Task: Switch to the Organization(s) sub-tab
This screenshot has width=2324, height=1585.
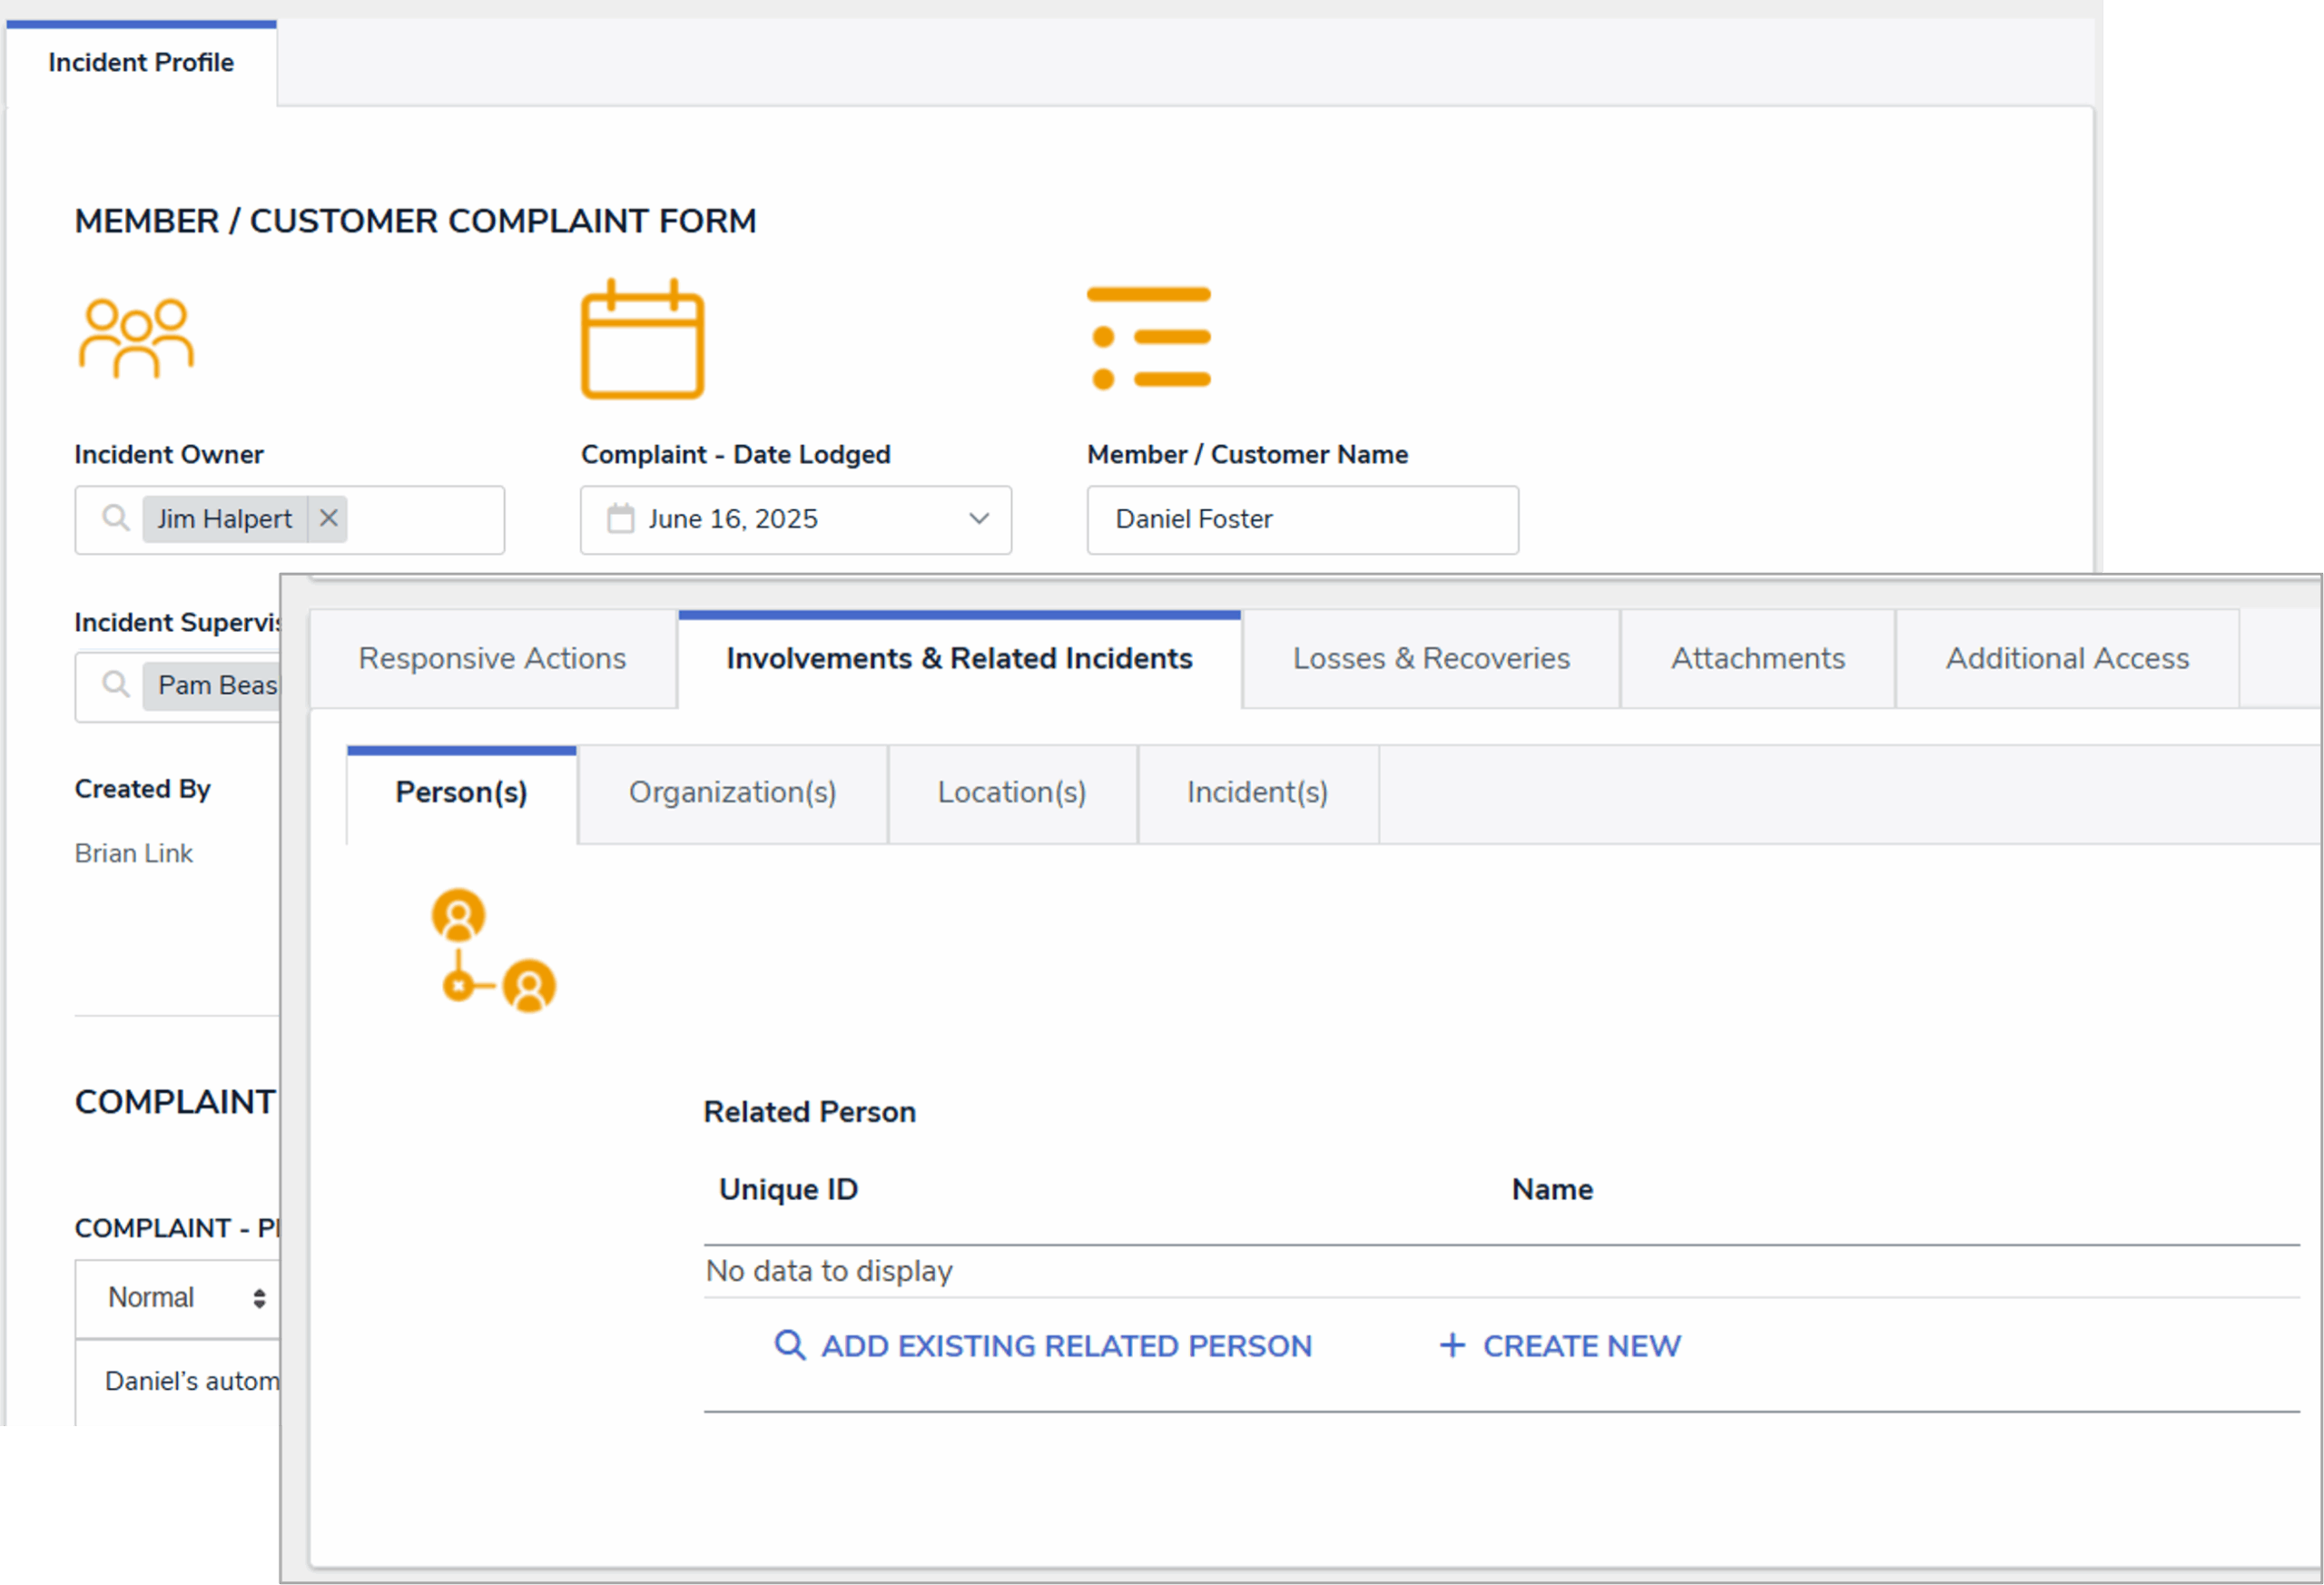Action: (732, 793)
